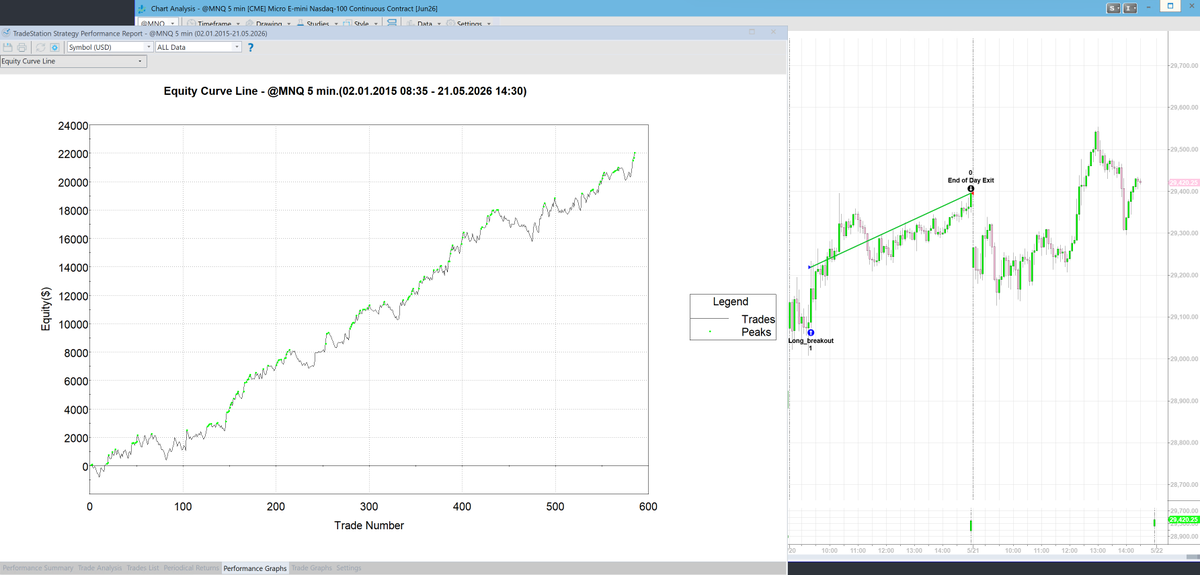Viewport: 1200px width, 575px height.
Task: Open the Equity Curve Line graph selector
Action: tap(73, 61)
